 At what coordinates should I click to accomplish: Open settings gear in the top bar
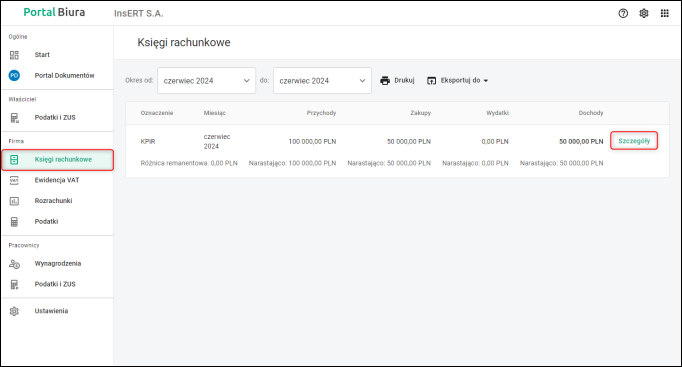(x=644, y=13)
